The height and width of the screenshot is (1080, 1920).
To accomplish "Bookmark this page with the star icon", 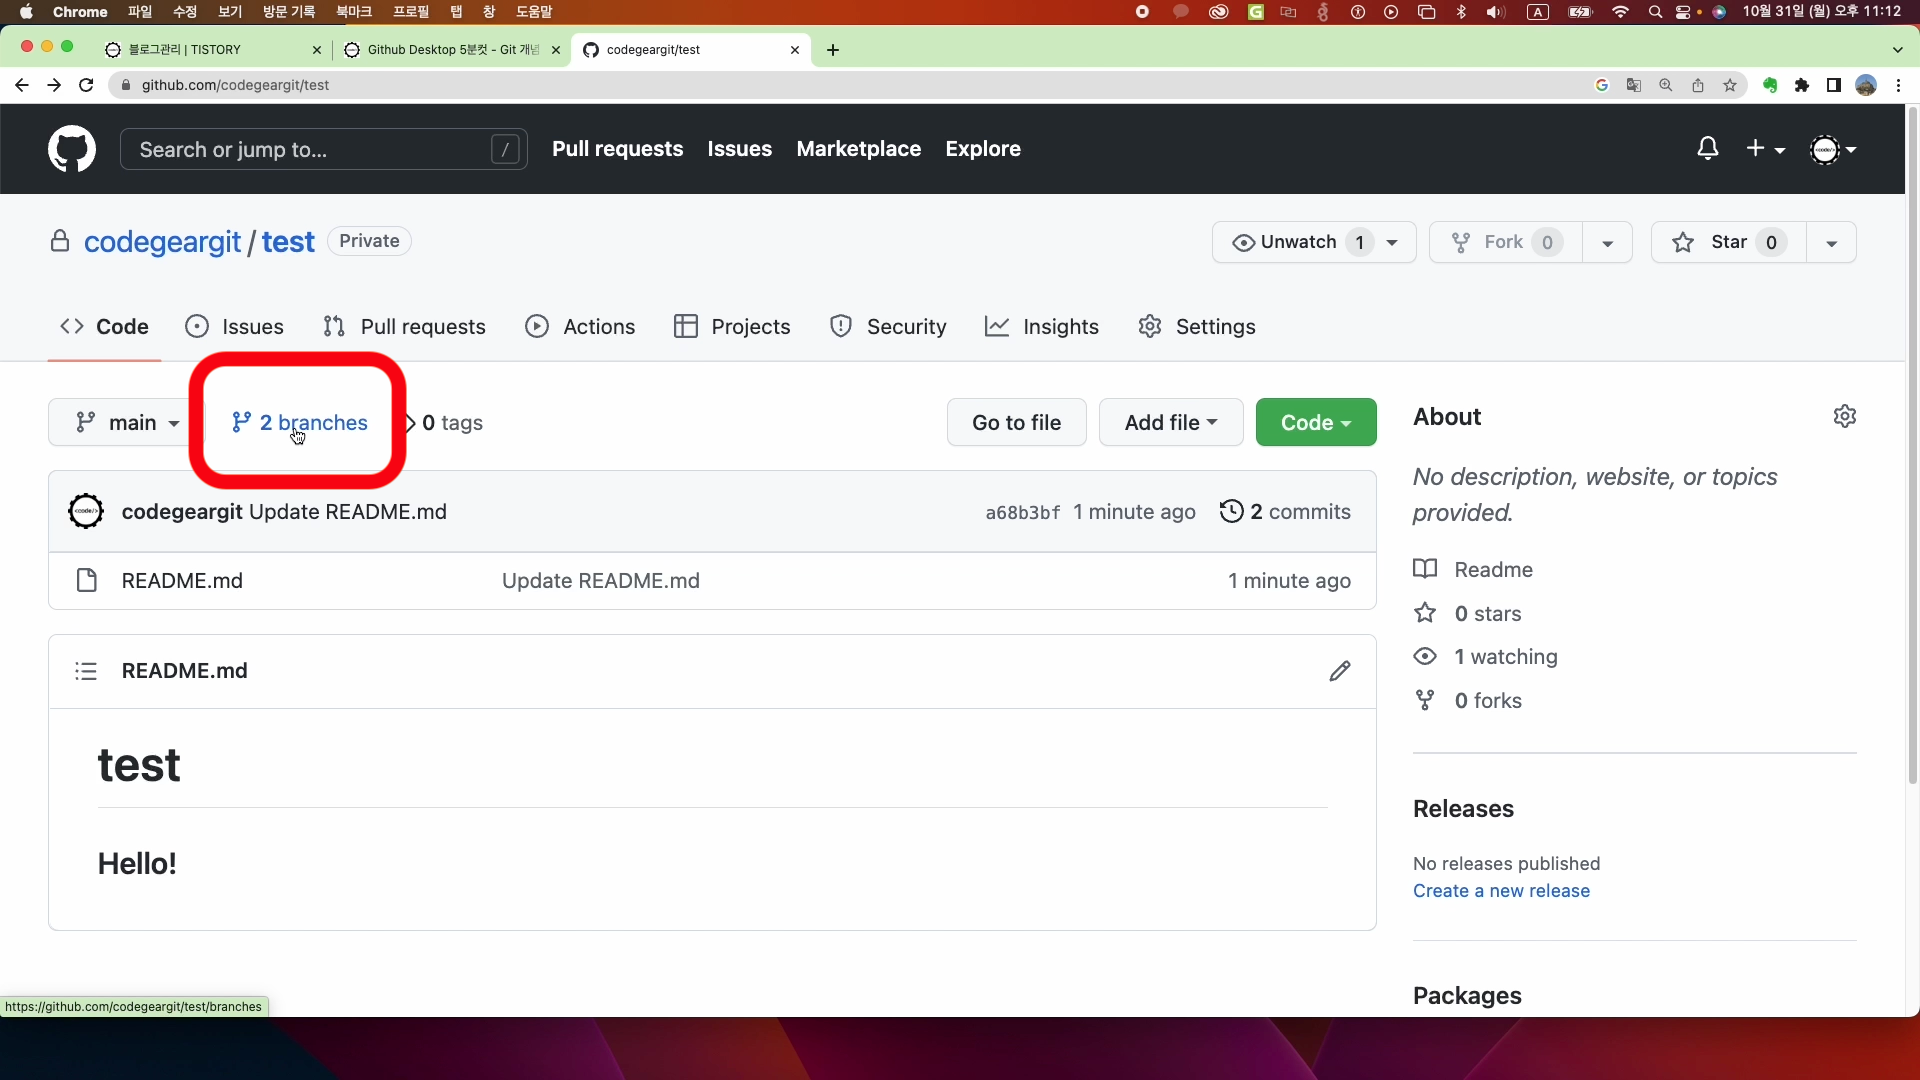I will pos(1730,85).
